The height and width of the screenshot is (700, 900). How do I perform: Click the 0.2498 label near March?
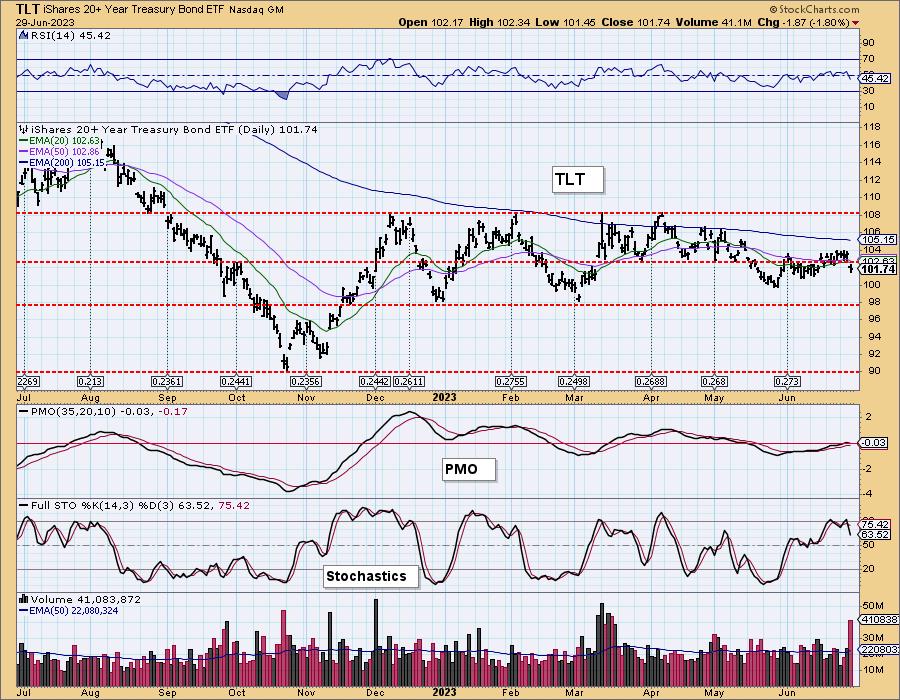575,382
